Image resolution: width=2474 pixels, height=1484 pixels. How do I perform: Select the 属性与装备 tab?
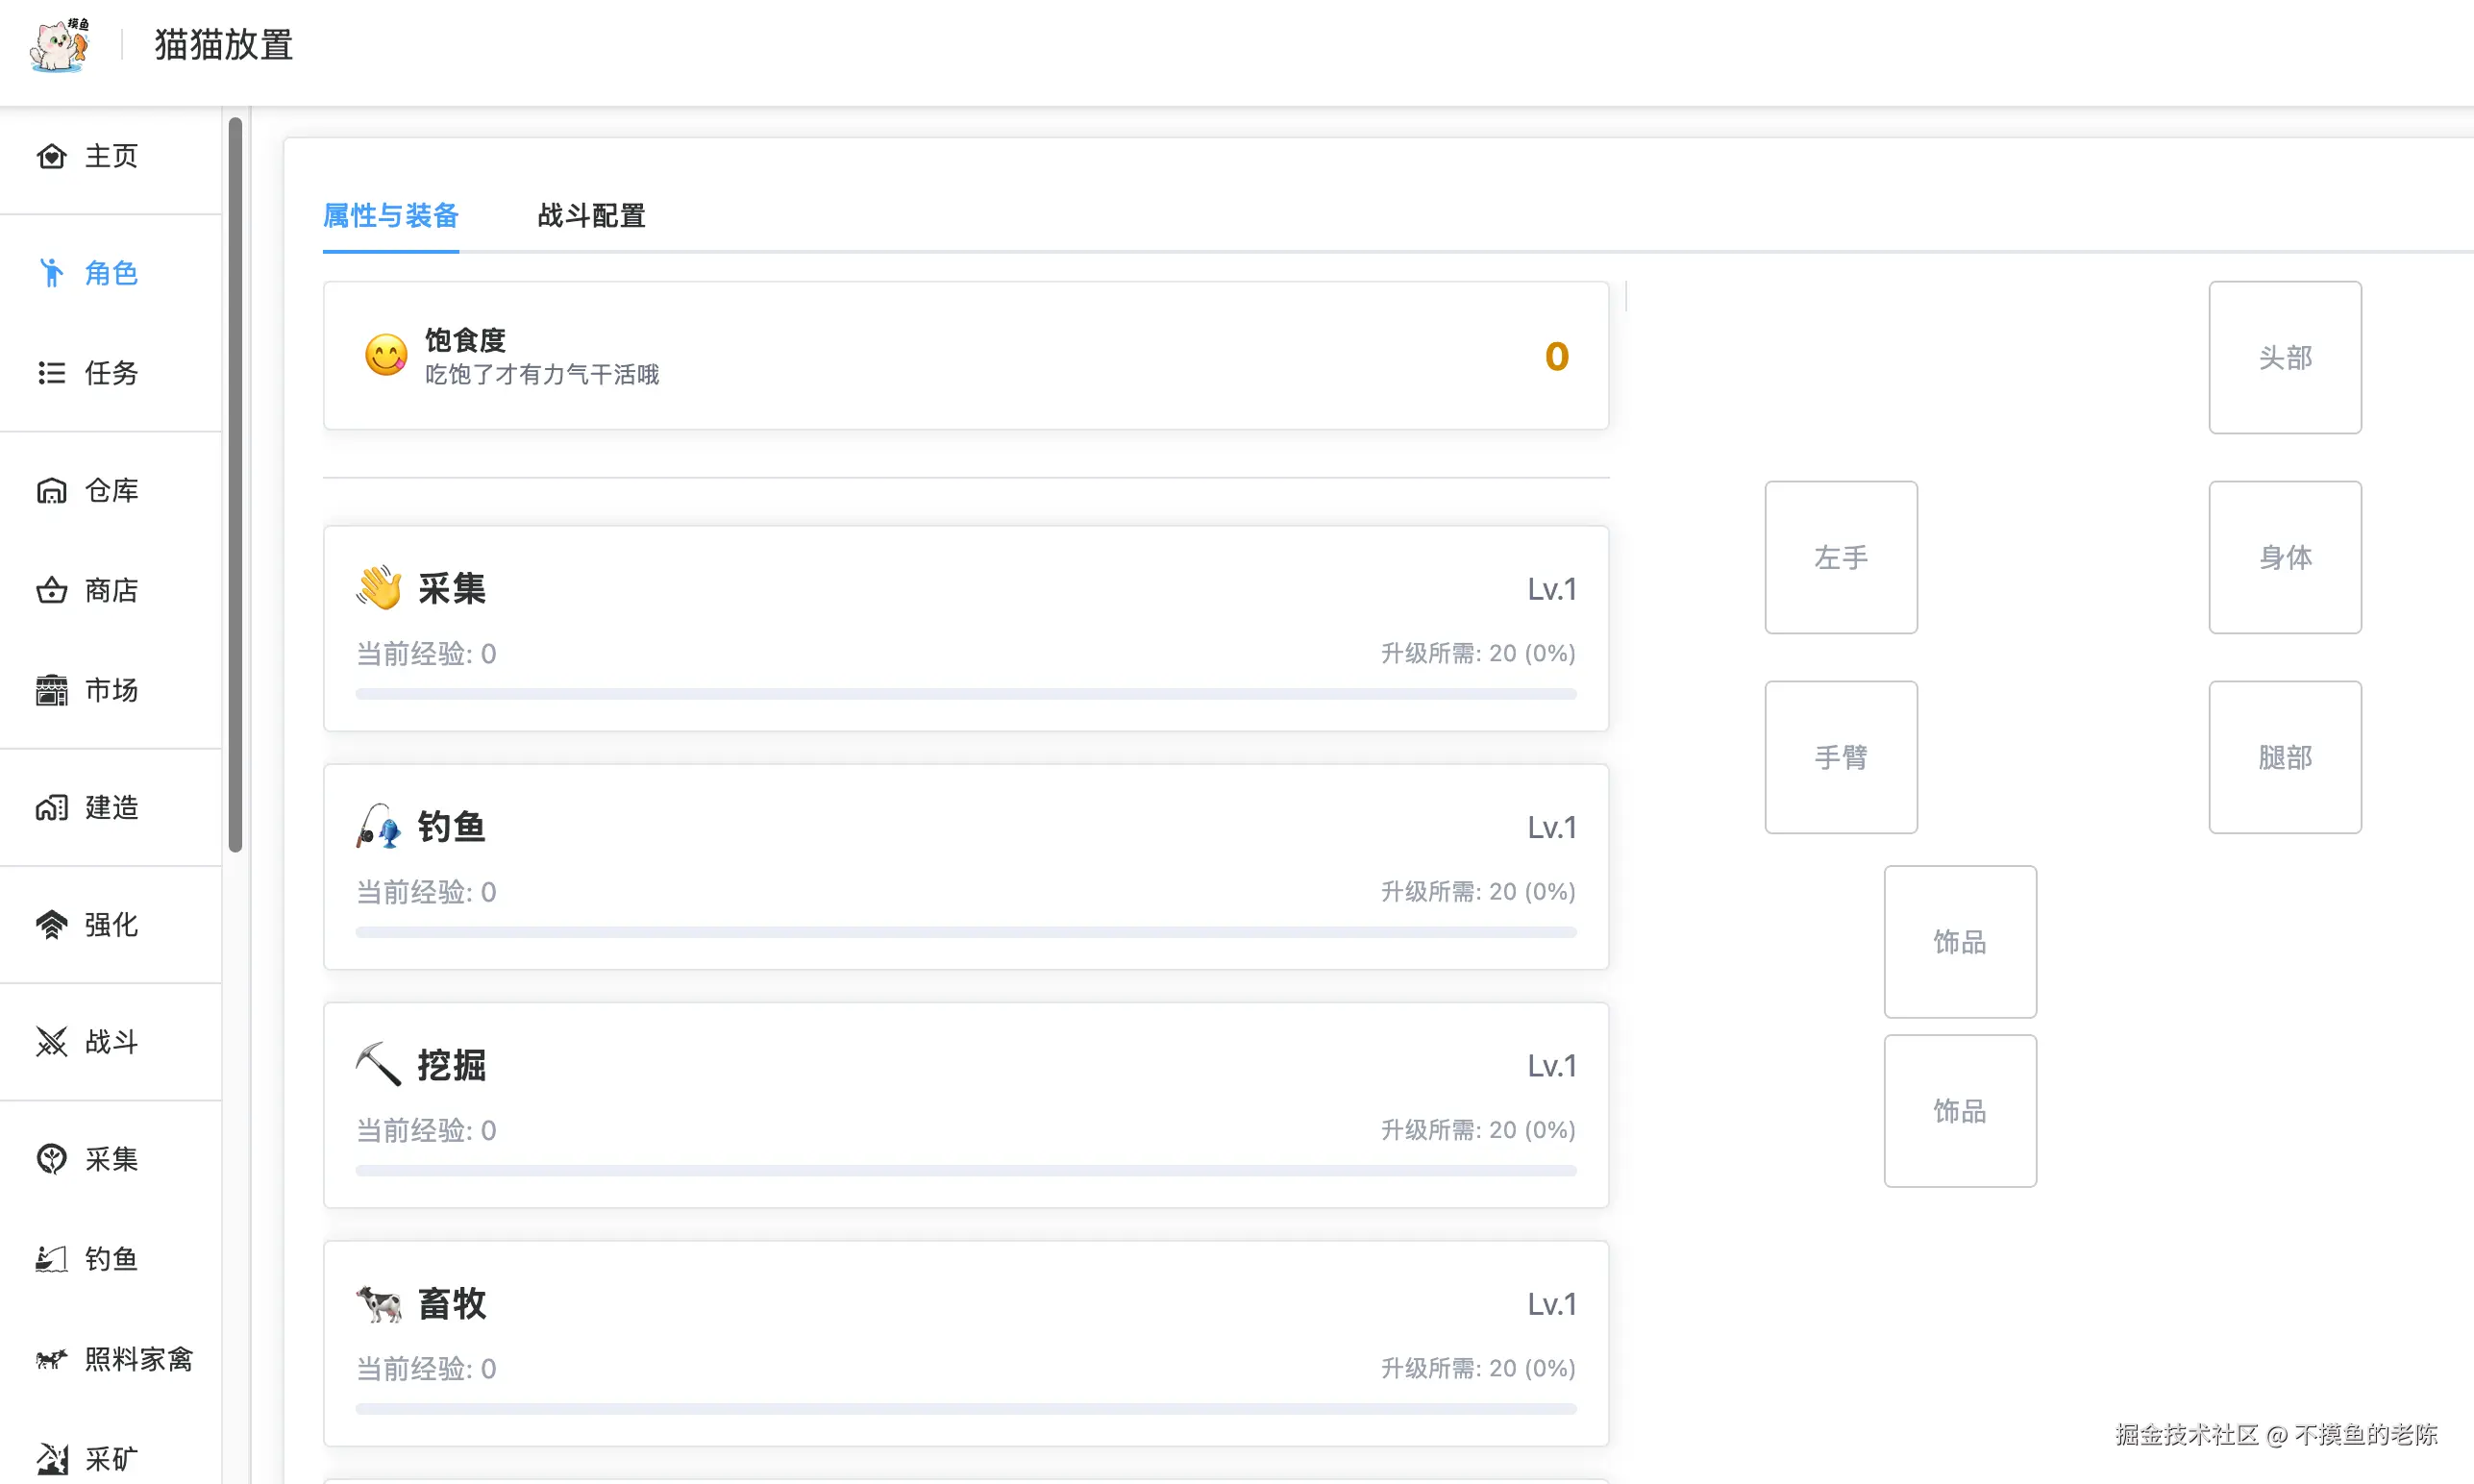[x=390, y=216]
